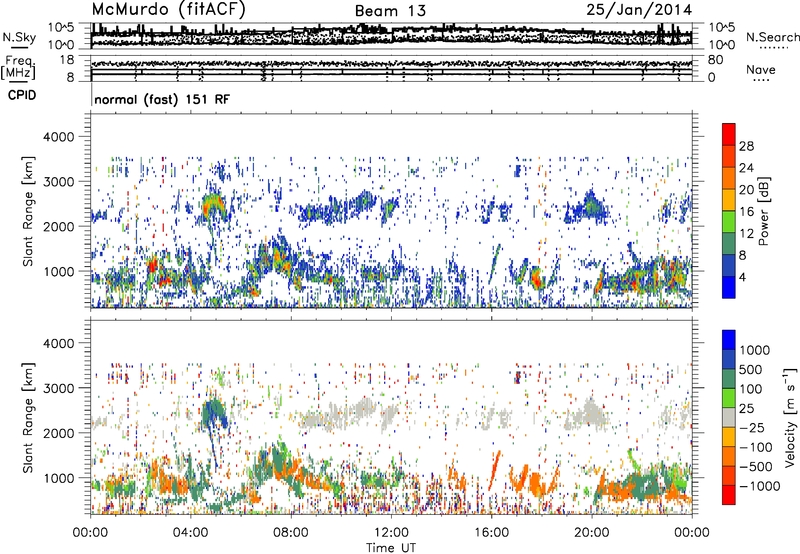Click the "16" label on Power colorbar
800x554 pixels.
746,212
